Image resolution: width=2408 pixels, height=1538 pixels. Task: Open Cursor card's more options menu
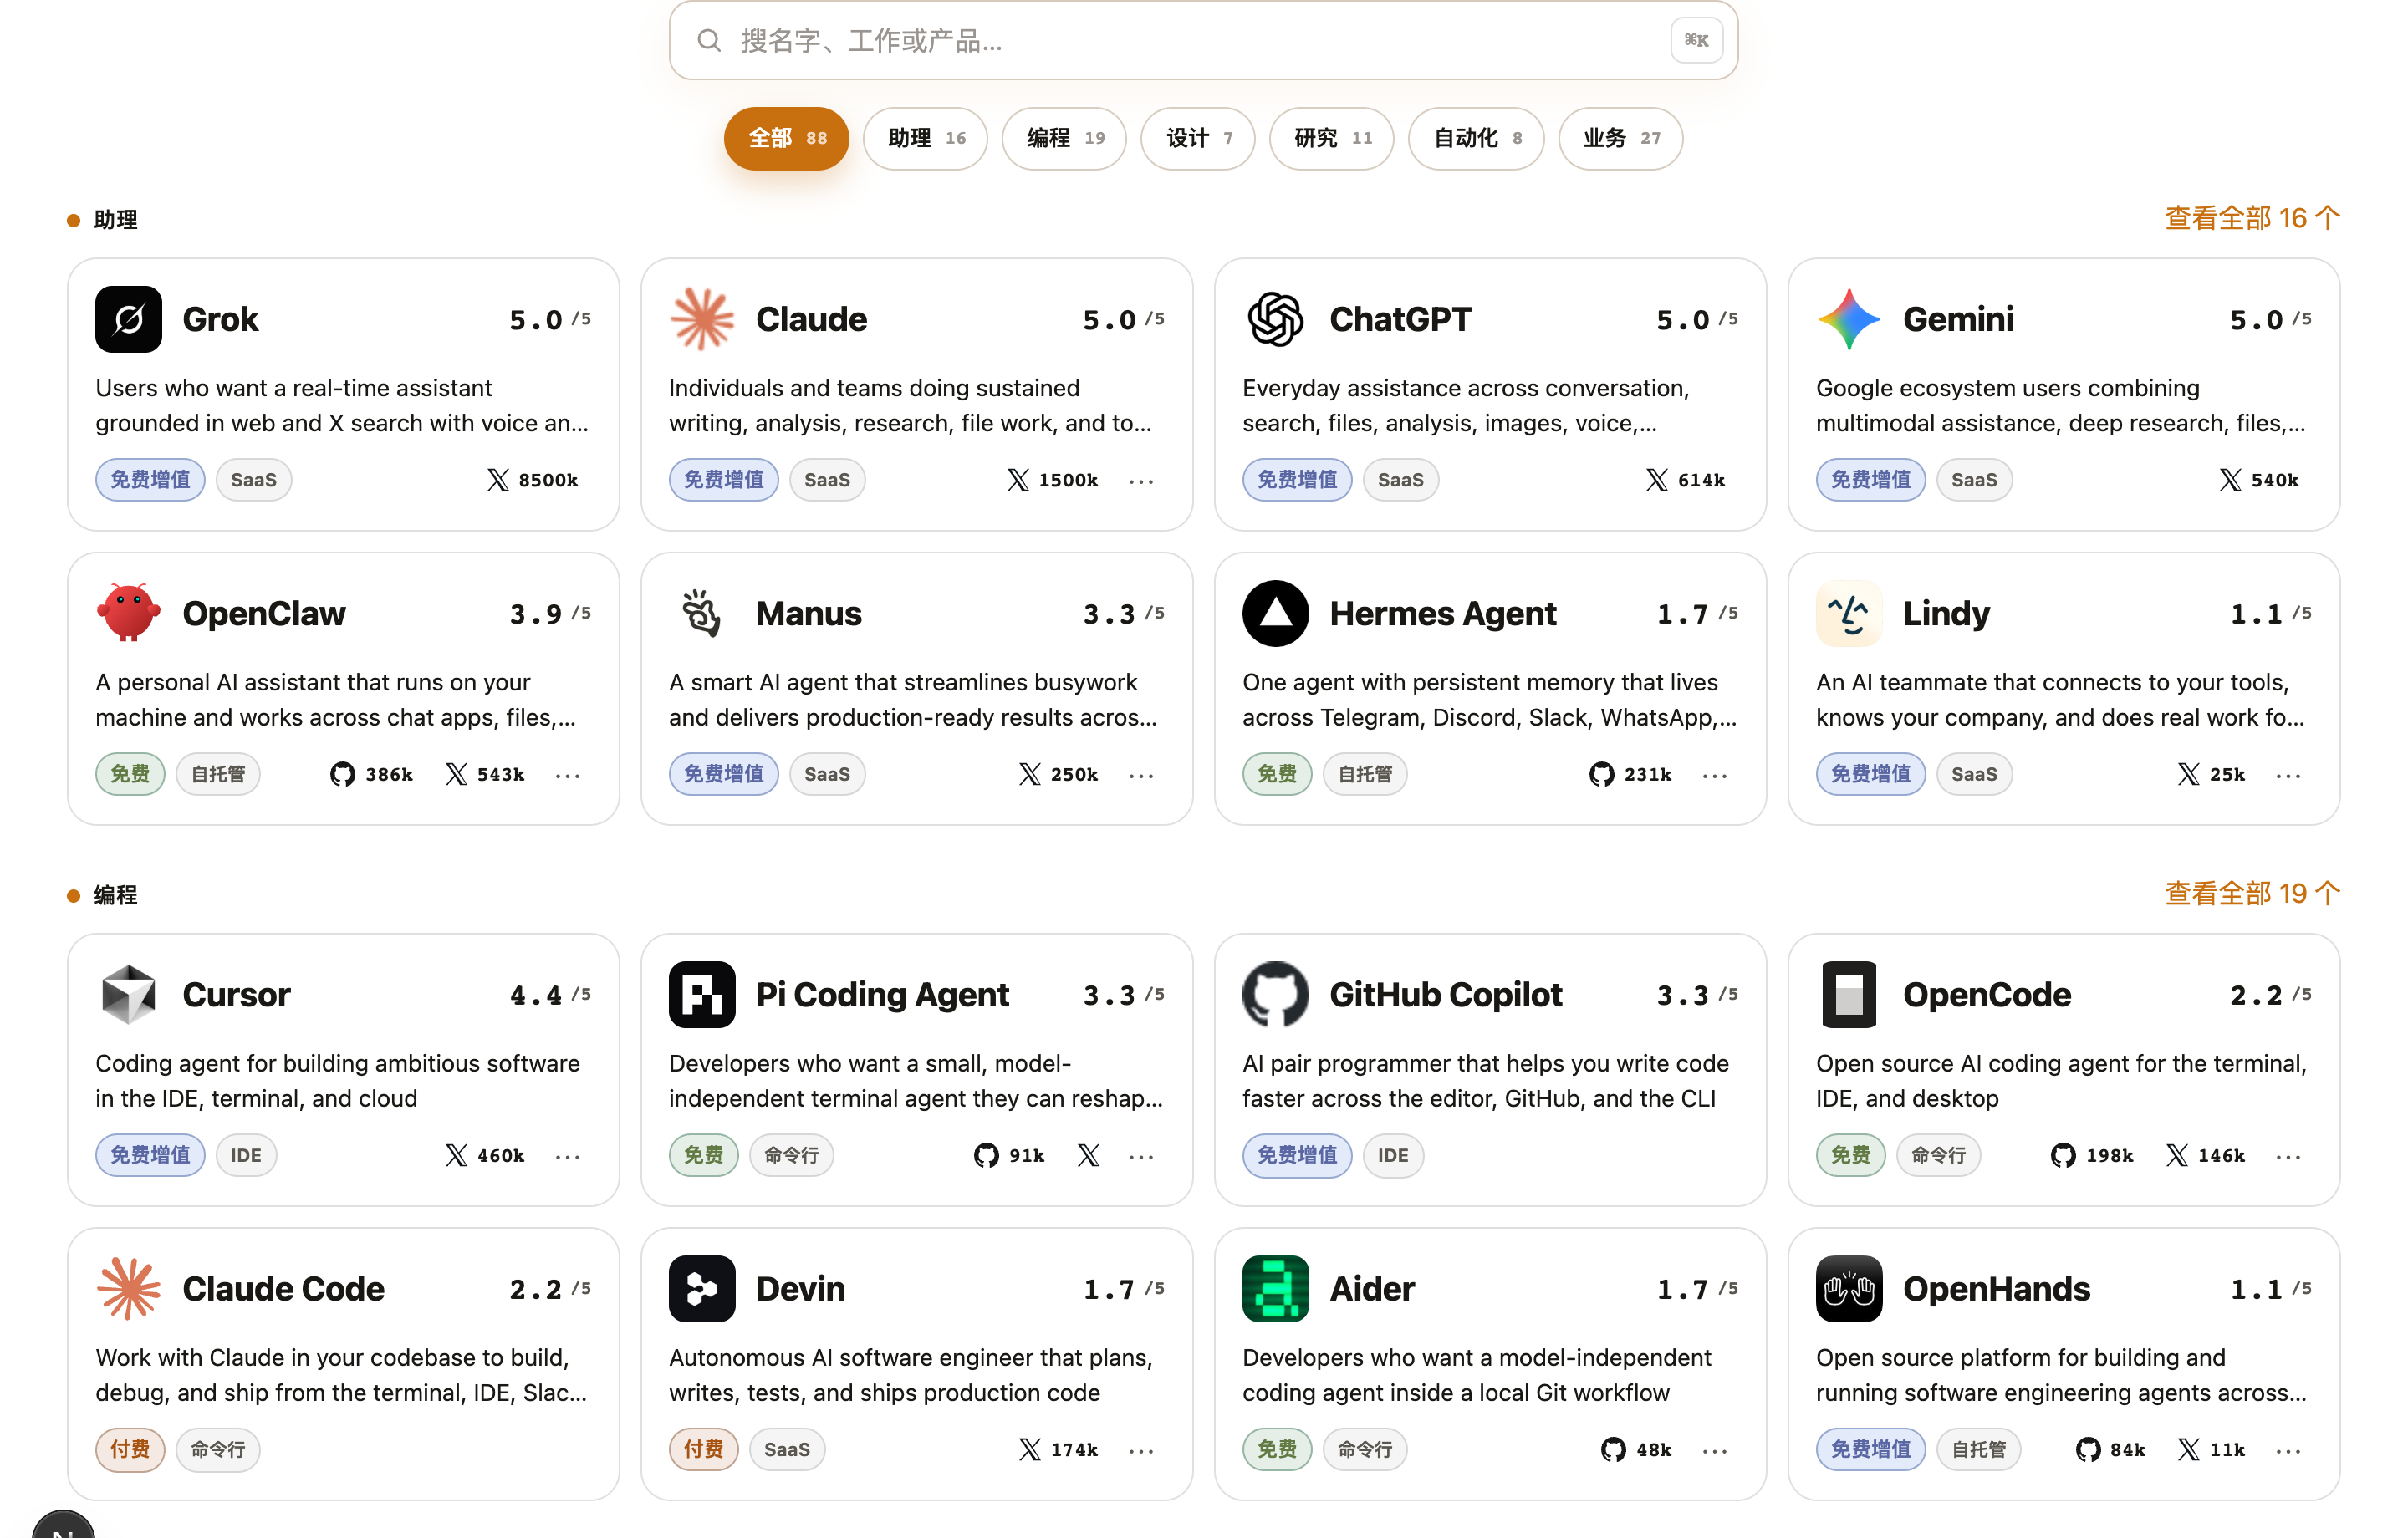pos(568,1156)
